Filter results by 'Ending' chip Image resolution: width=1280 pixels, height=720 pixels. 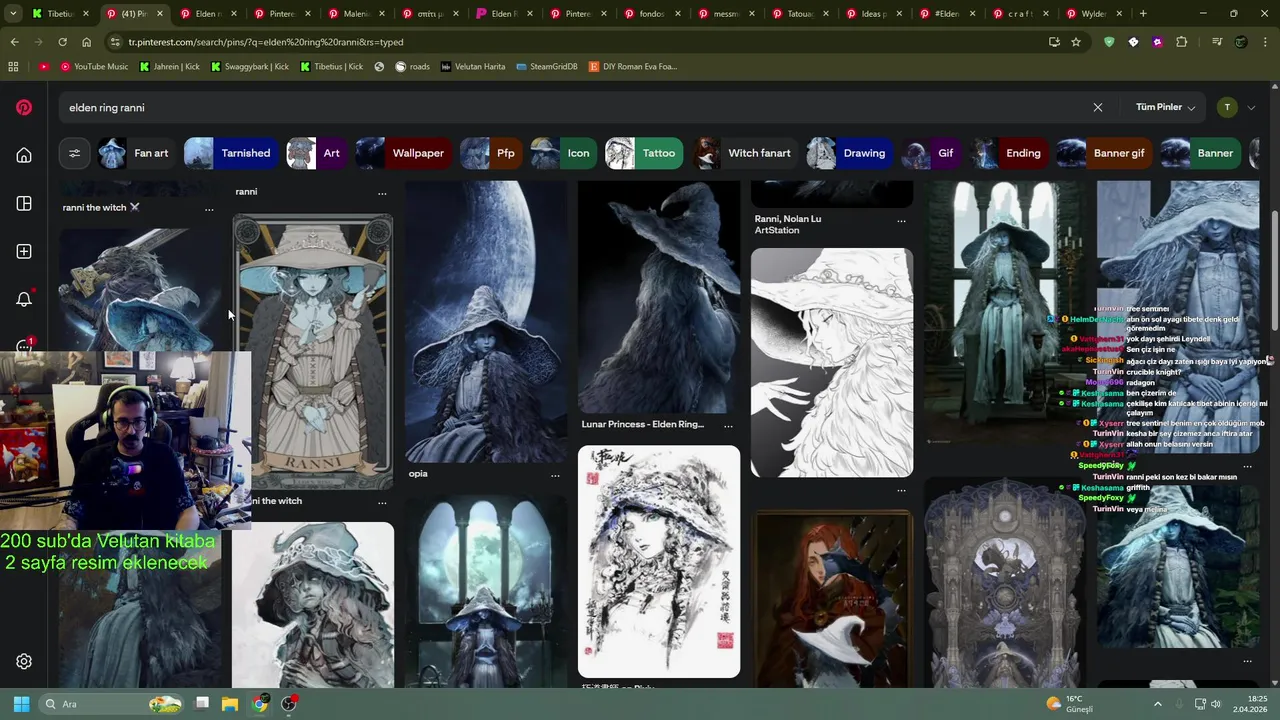(1010, 153)
